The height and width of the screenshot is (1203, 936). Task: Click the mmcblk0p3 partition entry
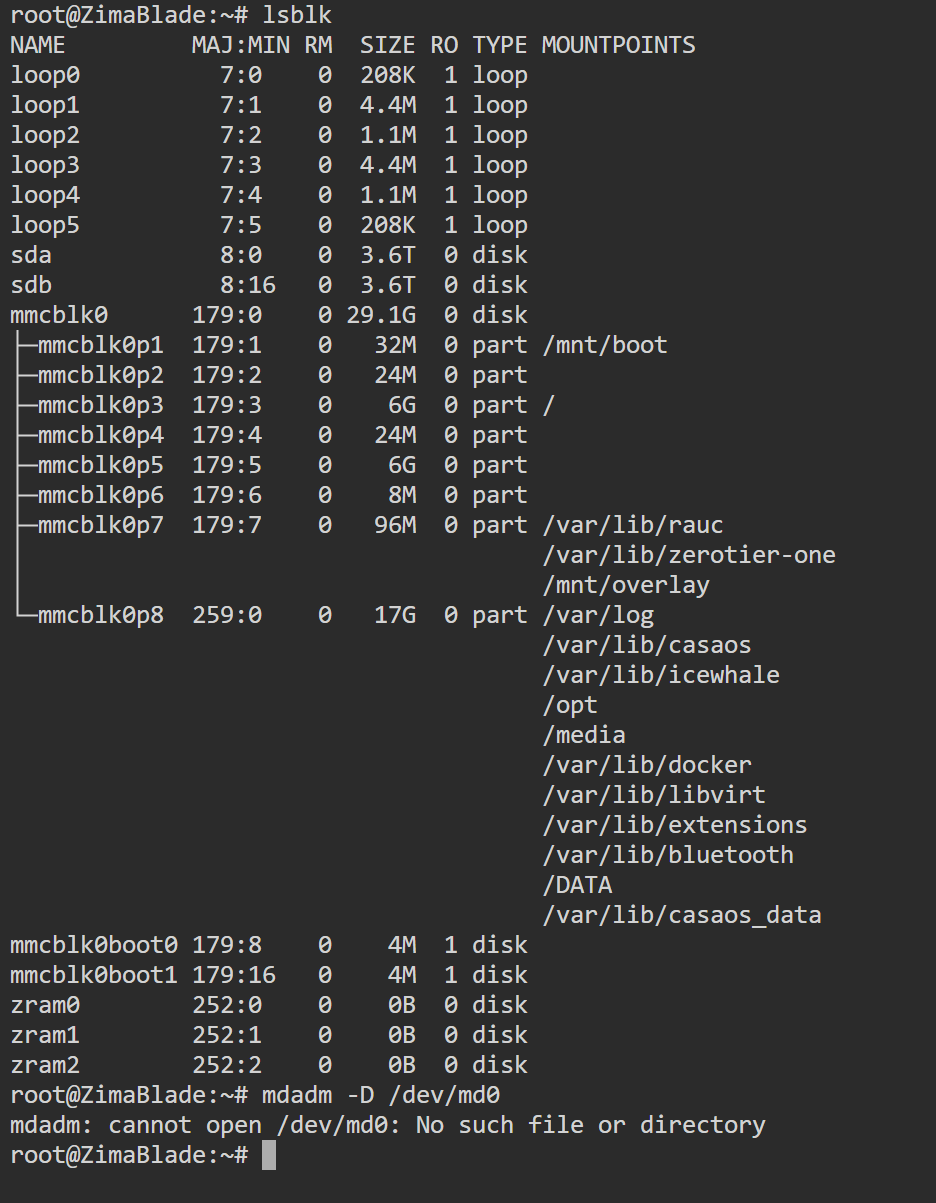coord(100,405)
